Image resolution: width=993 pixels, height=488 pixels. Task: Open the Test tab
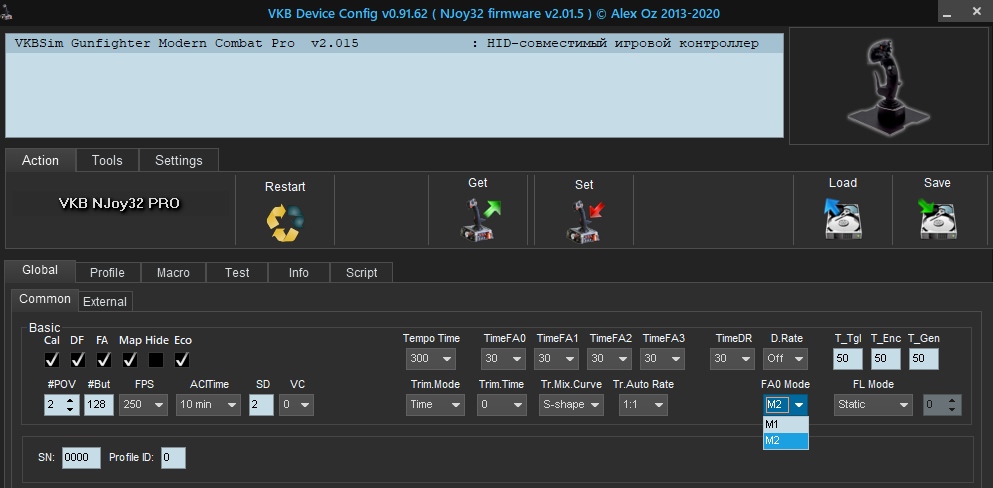click(x=237, y=273)
